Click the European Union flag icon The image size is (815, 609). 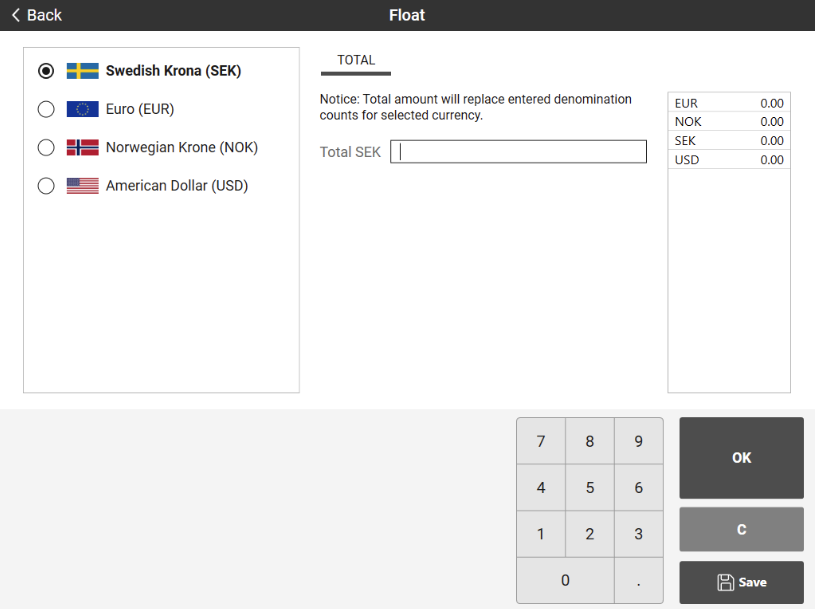coord(82,109)
